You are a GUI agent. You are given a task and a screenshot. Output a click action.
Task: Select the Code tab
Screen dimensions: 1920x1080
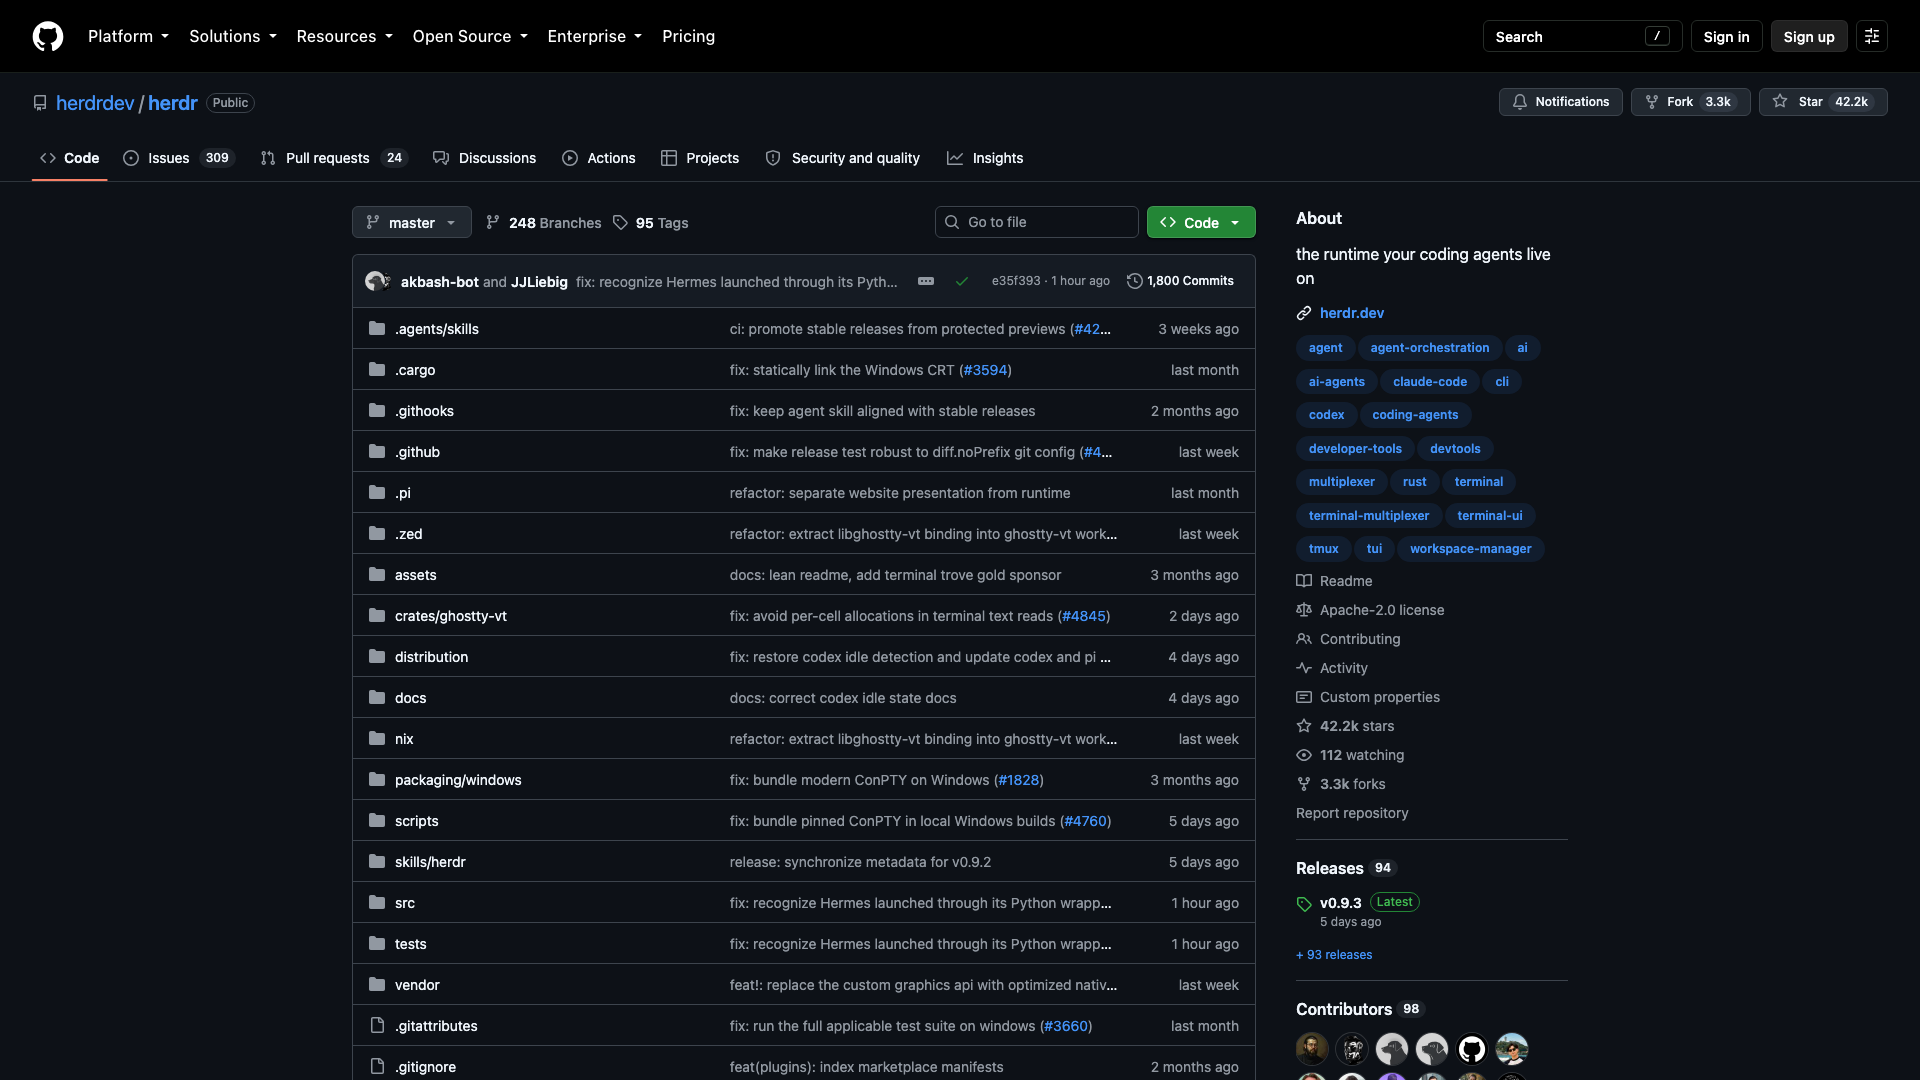pos(70,158)
